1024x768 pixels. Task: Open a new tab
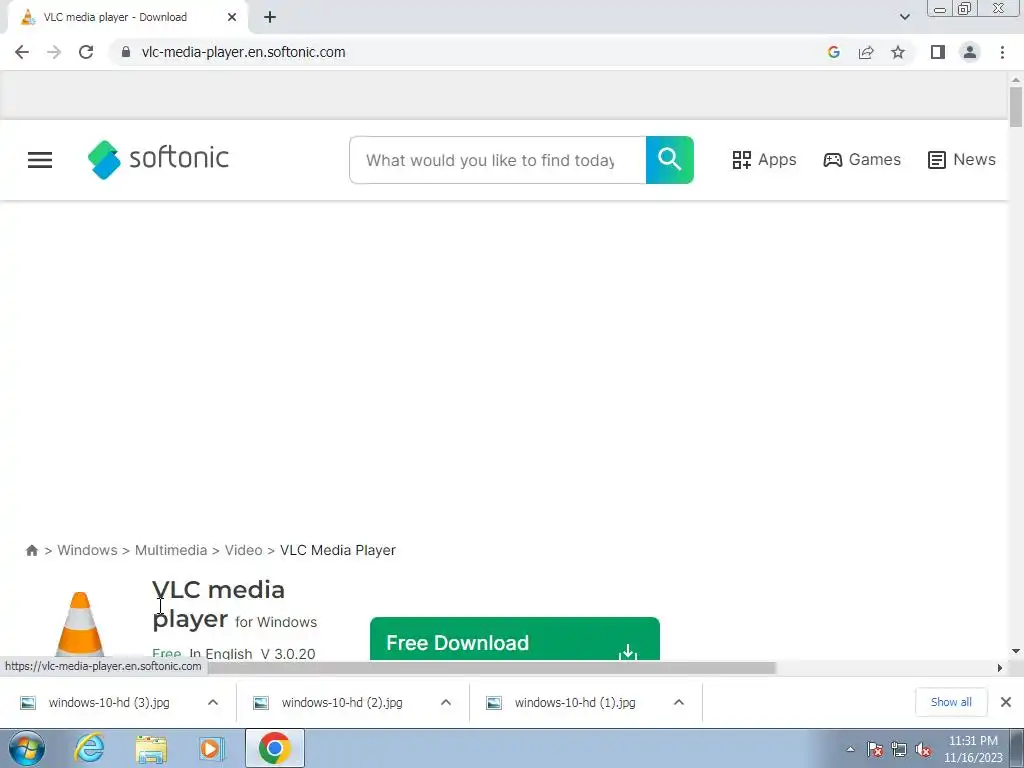click(x=270, y=18)
